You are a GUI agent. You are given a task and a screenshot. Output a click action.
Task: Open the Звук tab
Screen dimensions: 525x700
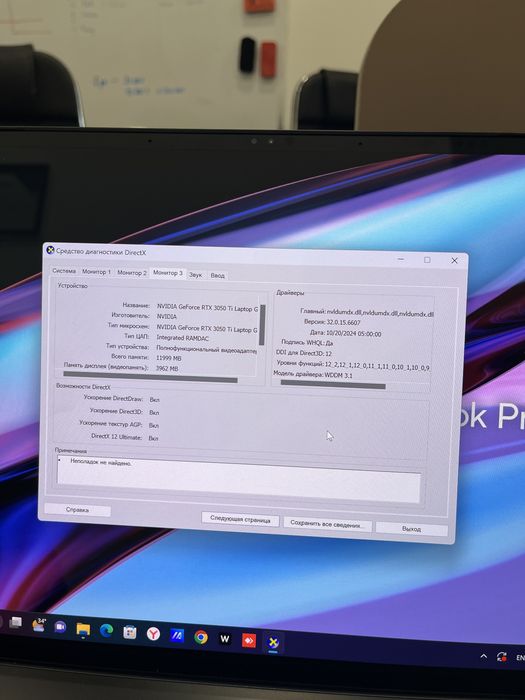coord(195,275)
